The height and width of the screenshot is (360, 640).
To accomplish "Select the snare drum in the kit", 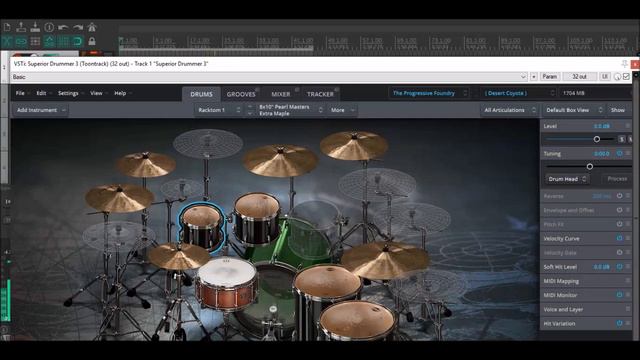I will point(227,284).
